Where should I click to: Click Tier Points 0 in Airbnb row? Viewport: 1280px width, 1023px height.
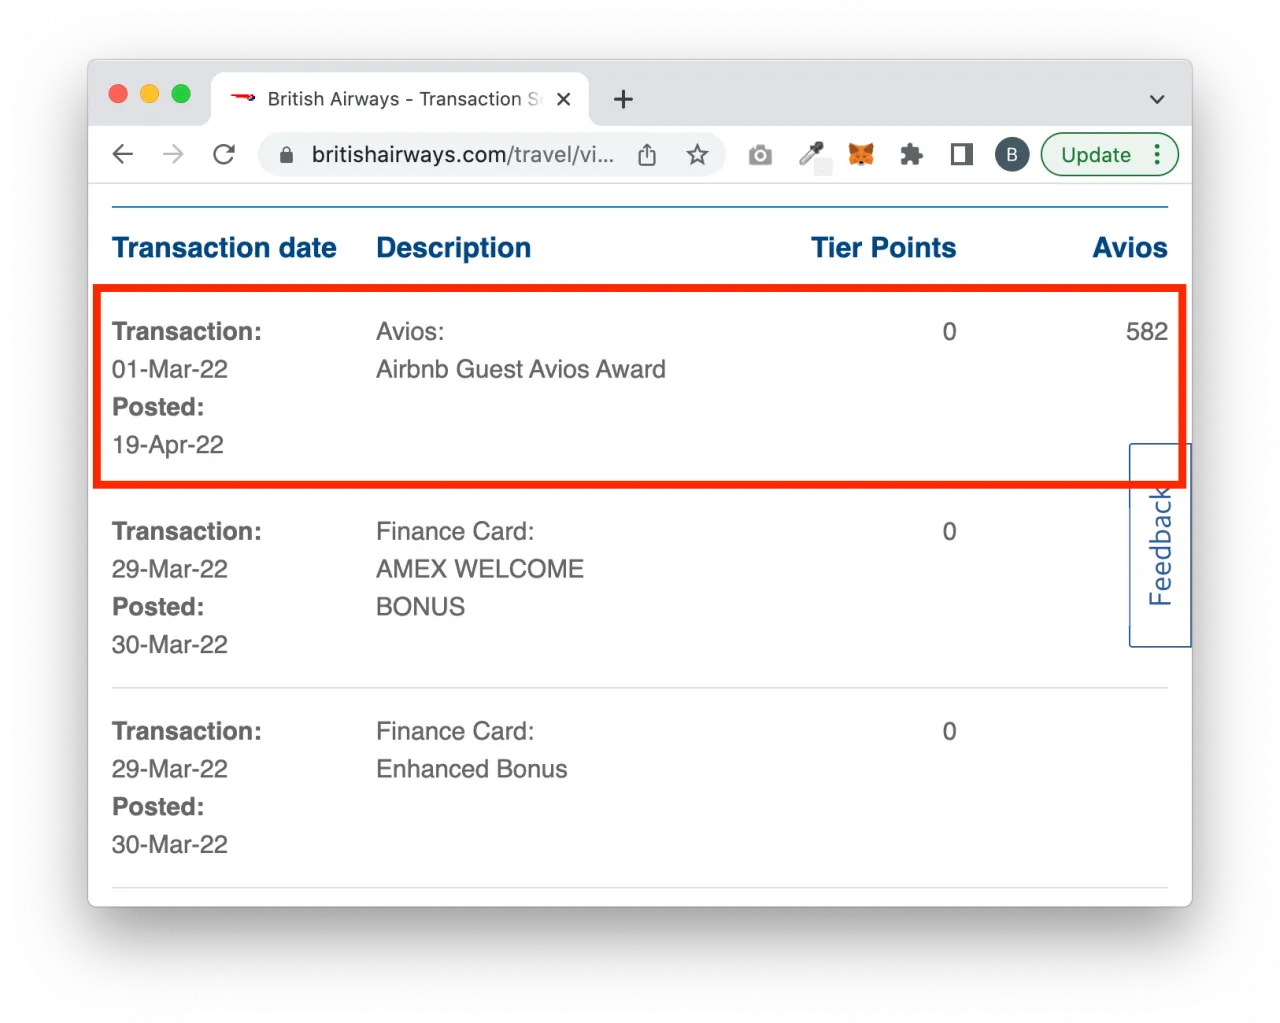(950, 331)
